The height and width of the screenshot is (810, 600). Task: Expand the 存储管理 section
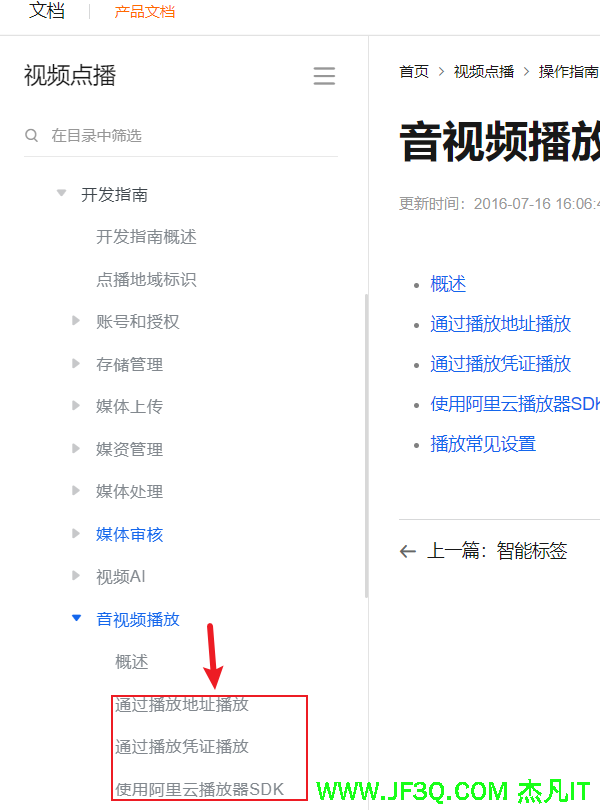click(x=76, y=364)
